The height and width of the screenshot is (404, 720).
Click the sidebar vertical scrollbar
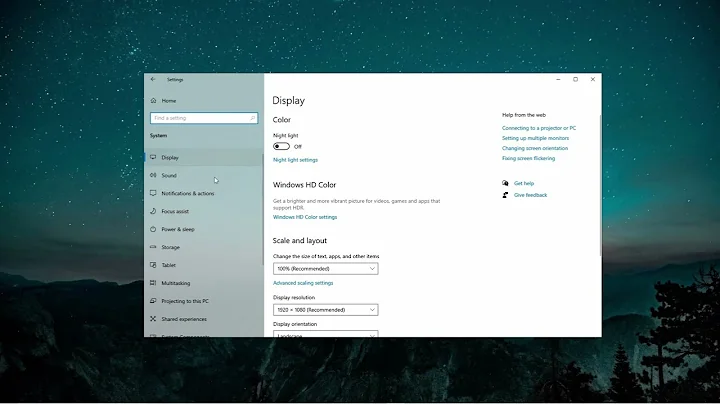263,209
